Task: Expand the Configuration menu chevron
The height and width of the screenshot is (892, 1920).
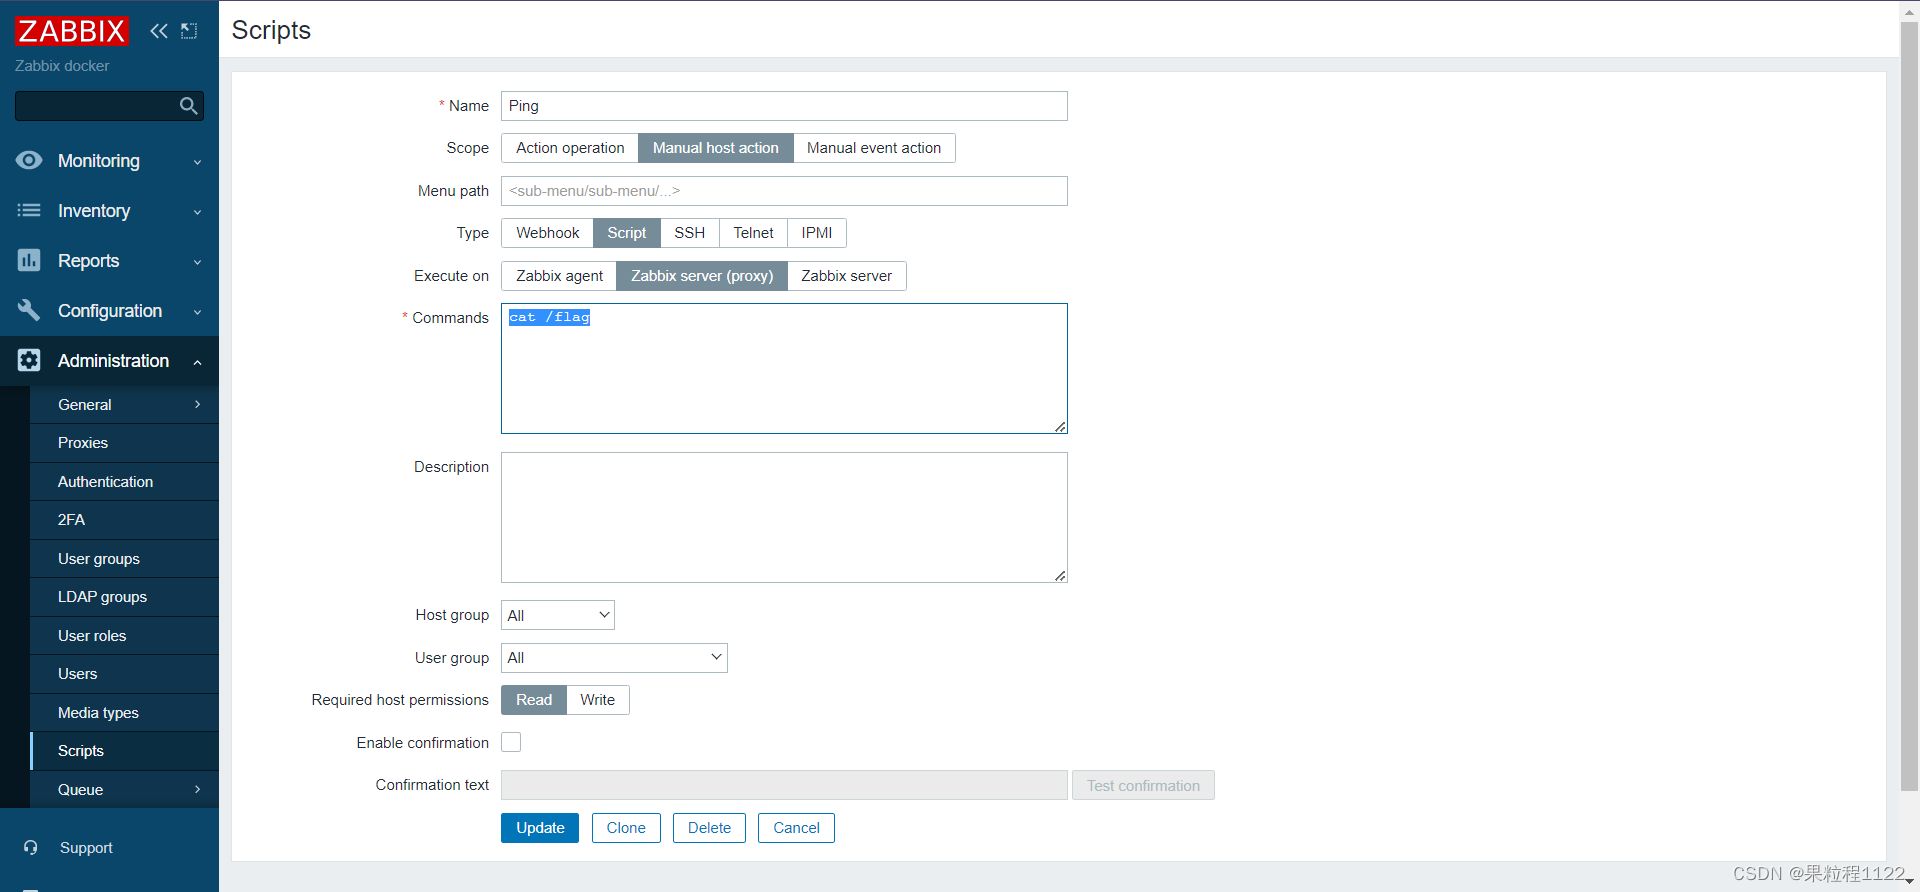Action: click(x=197, y=312)
